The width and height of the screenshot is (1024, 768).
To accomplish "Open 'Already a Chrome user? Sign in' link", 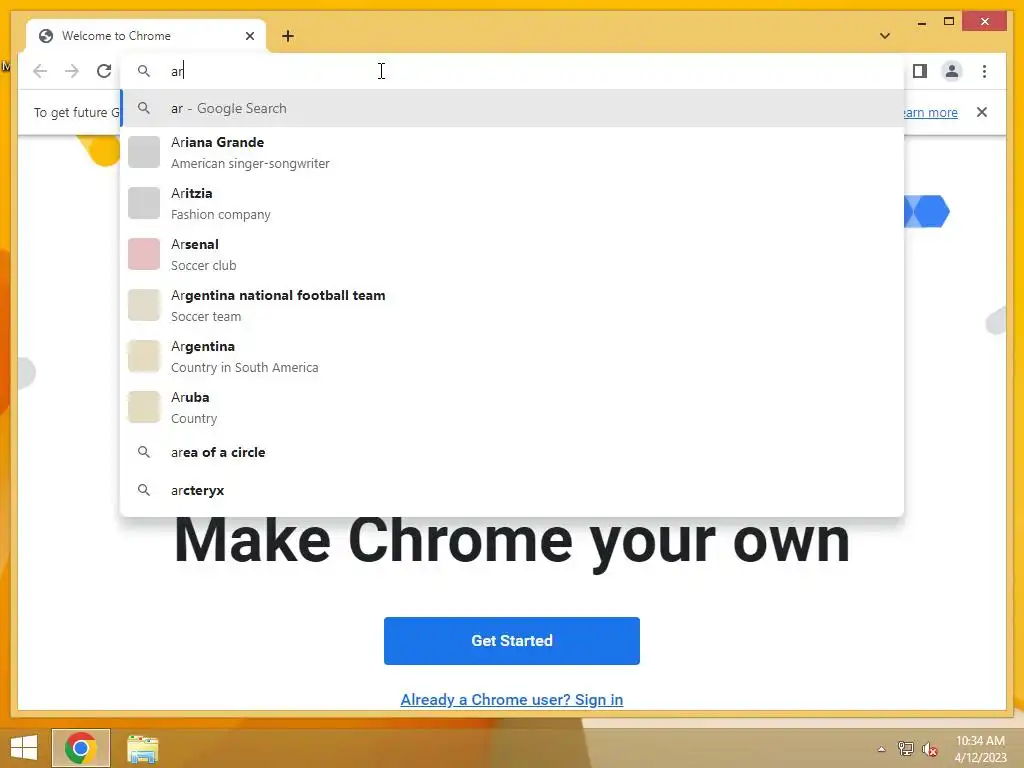I will coord(512,699).
